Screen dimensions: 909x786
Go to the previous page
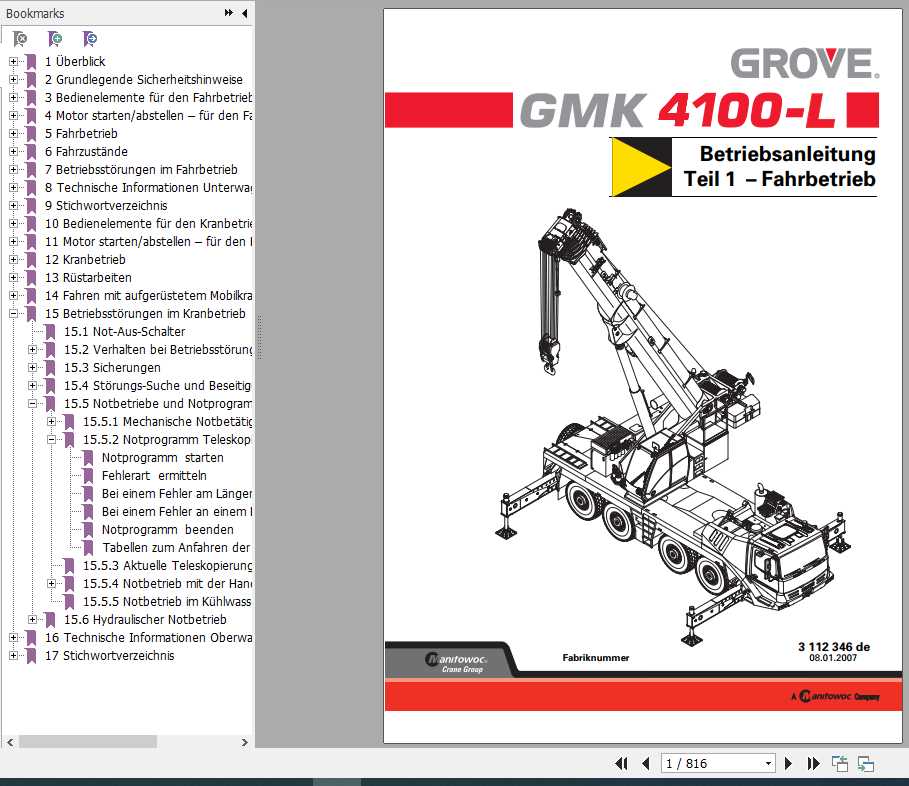tap(646, 763)
